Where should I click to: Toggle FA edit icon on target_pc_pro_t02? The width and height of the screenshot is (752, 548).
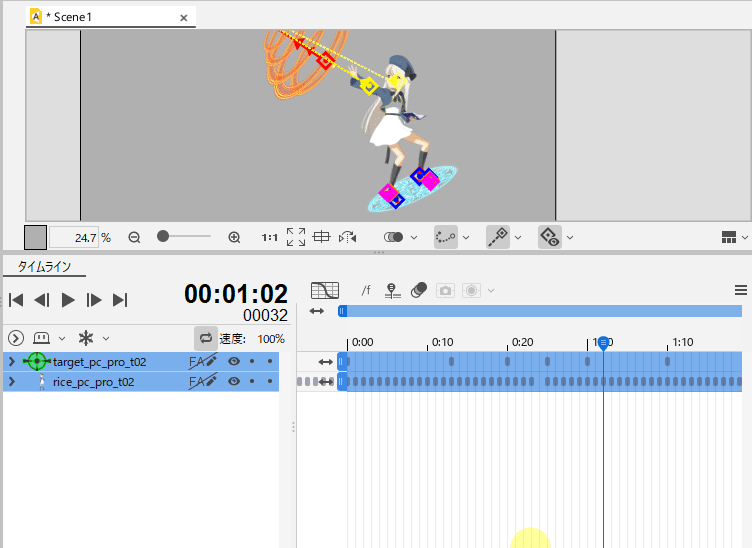click(203, 361)
